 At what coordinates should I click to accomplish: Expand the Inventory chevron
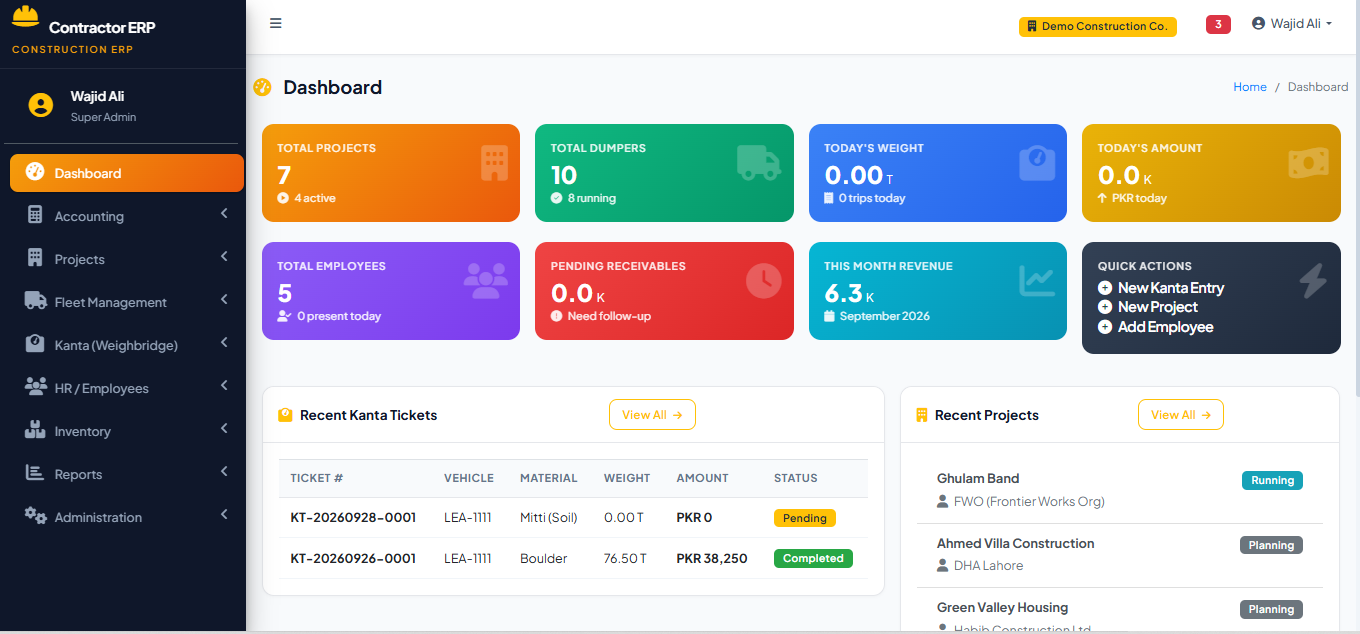click(x=224, y=429)
